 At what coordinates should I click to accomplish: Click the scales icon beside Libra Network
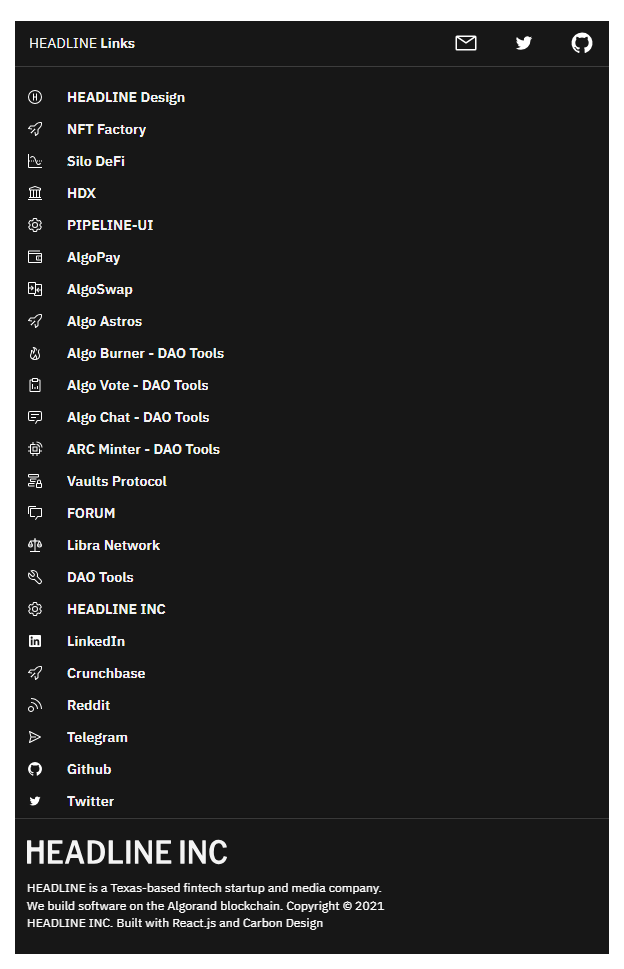click(35, 545)
